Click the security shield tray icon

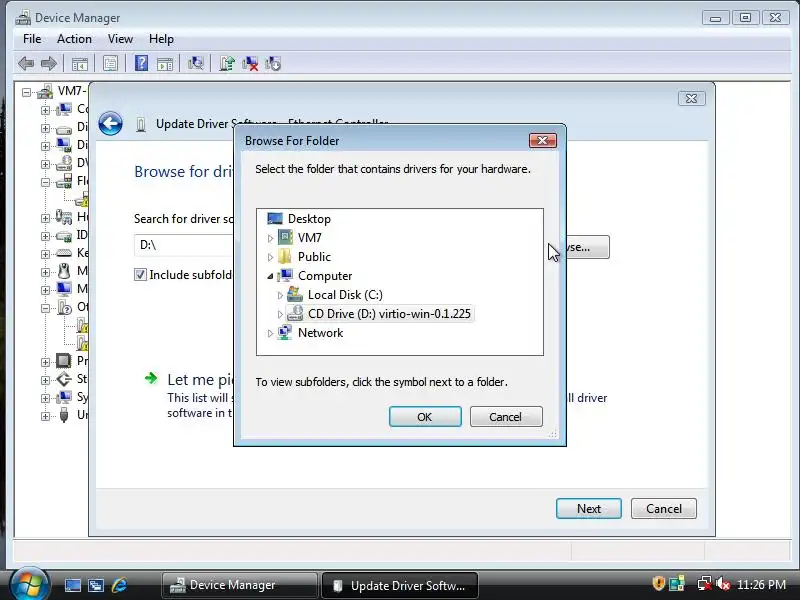pos(658,583)
